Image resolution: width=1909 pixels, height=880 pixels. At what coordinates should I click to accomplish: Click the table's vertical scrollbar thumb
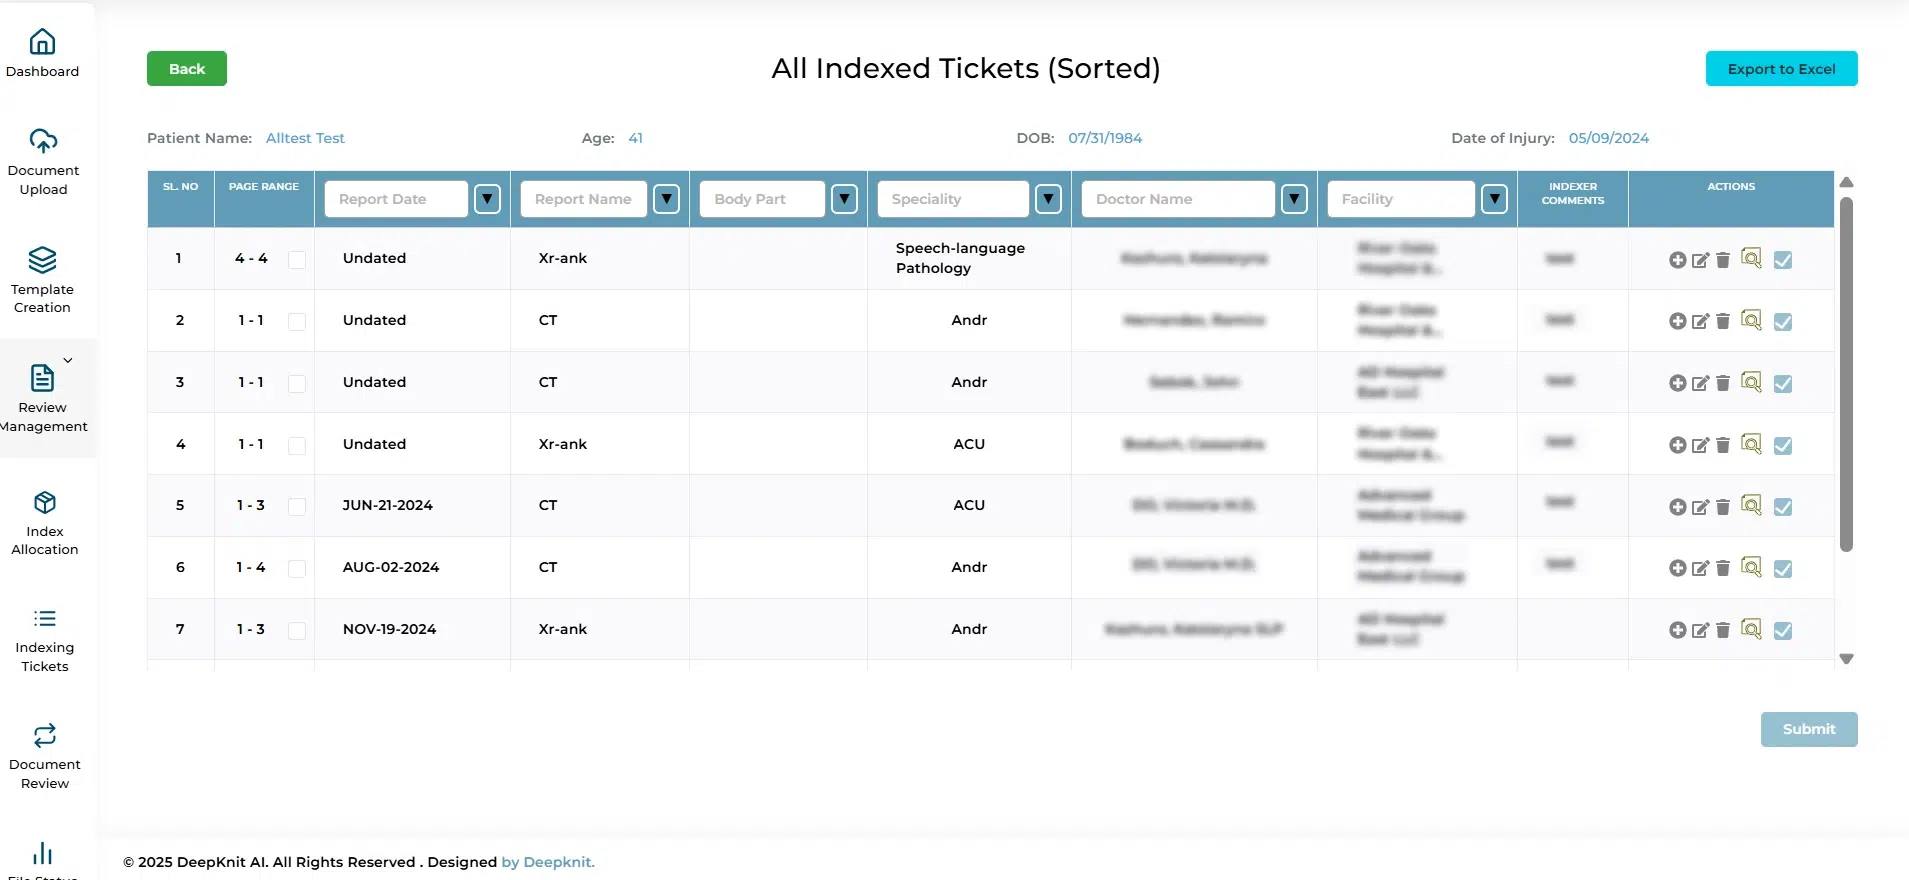click(x=1846, y=375)
